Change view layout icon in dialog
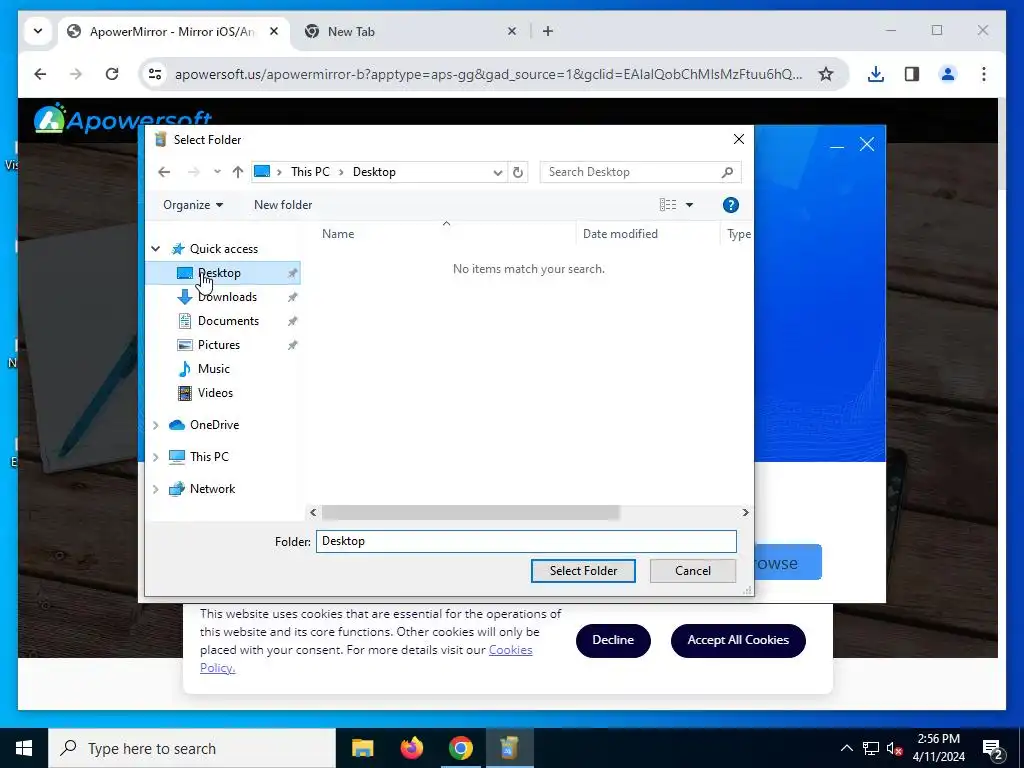The height and width of the screenshot is (768, 1024). [667, 205]
